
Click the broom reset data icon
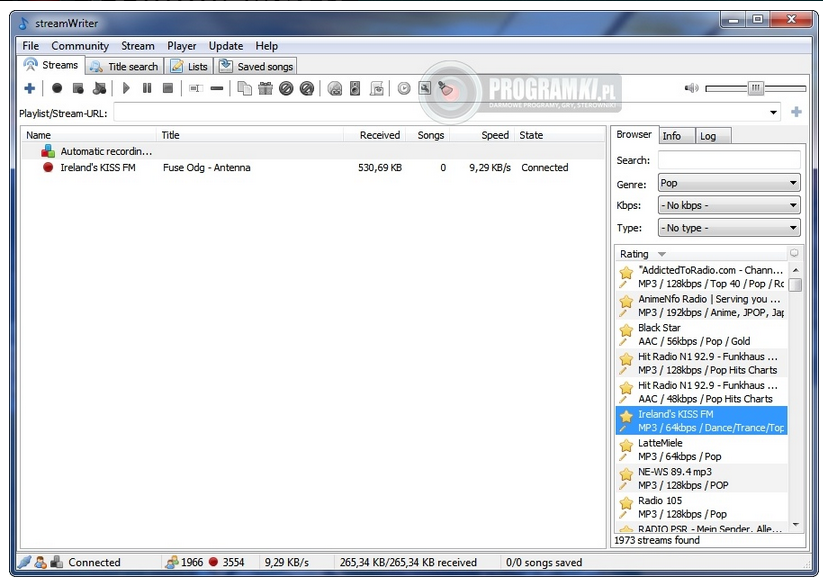tap(446, 88)
